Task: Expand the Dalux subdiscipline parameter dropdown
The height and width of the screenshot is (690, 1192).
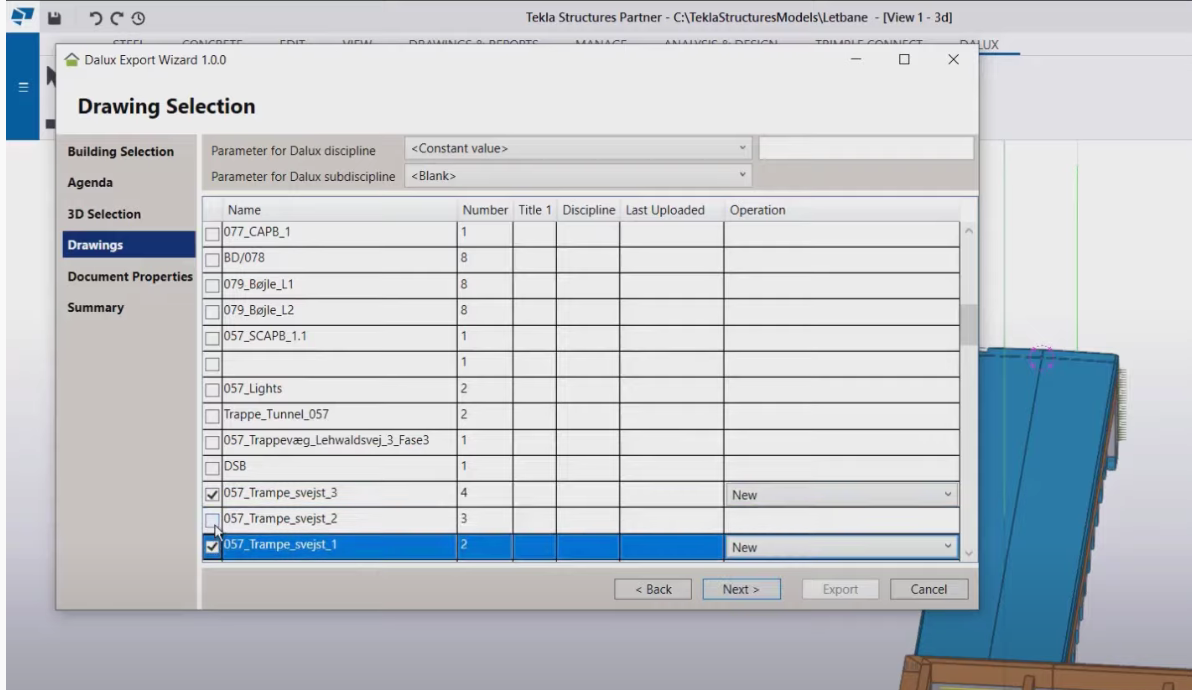Action: pos(578,176)
